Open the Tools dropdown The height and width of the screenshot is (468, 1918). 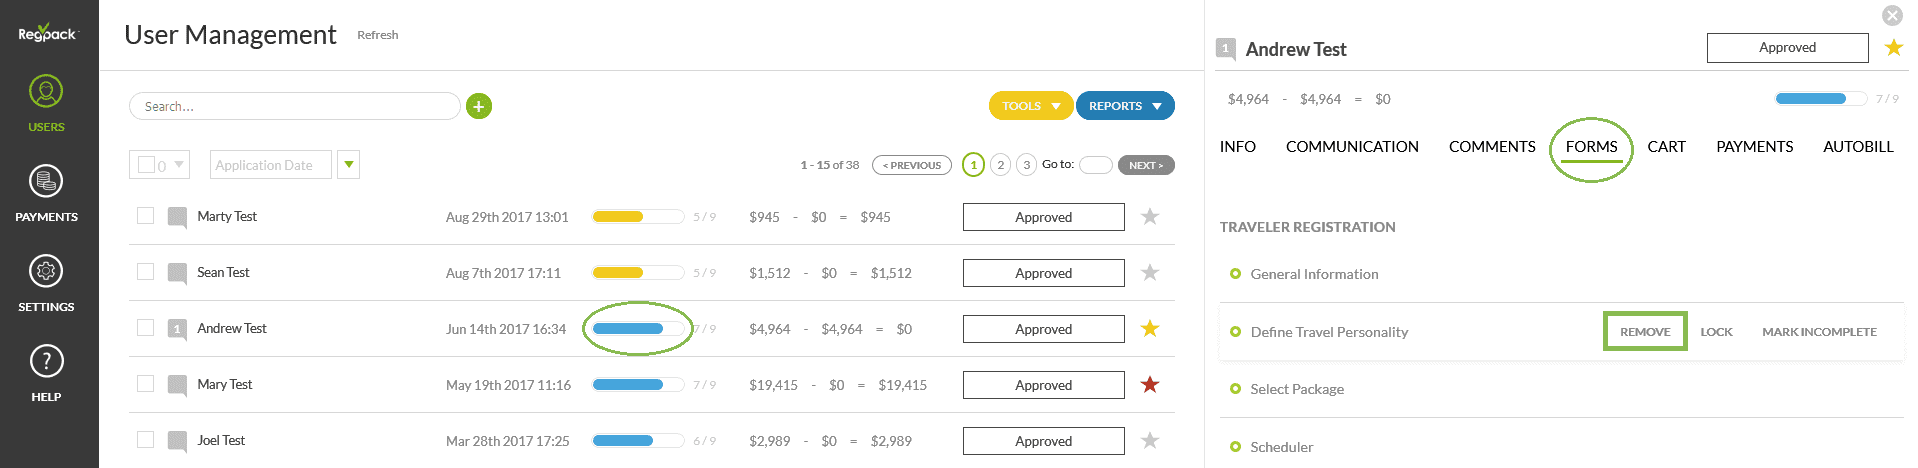[x=1030, y=106]
